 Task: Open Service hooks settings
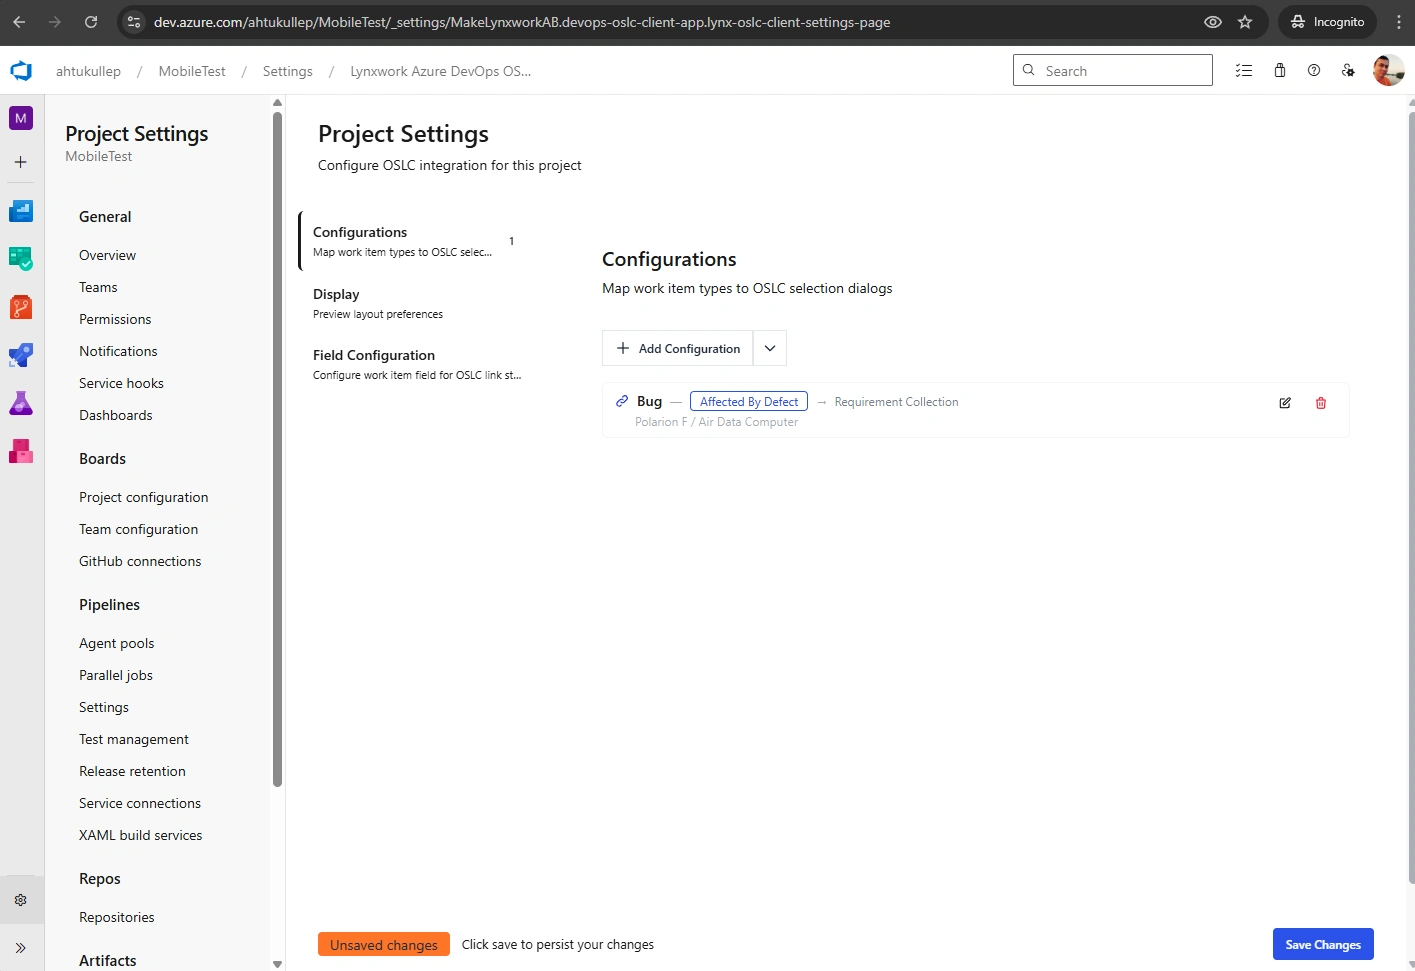coord(121,383)
